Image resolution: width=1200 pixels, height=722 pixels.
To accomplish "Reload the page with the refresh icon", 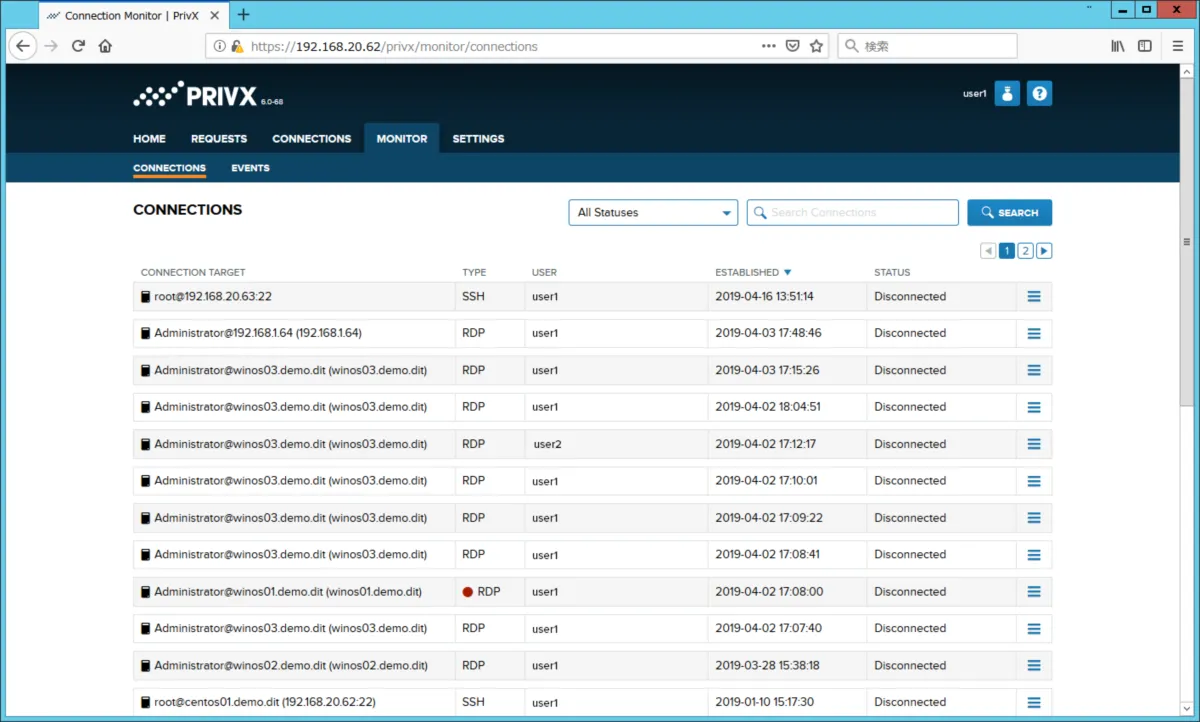I will pos(78,46).
